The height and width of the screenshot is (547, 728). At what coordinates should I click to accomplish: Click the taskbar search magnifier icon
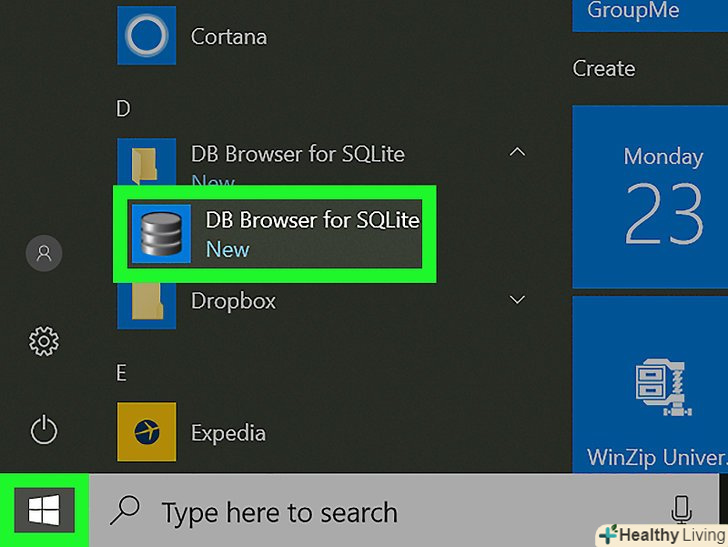[124, 510]
